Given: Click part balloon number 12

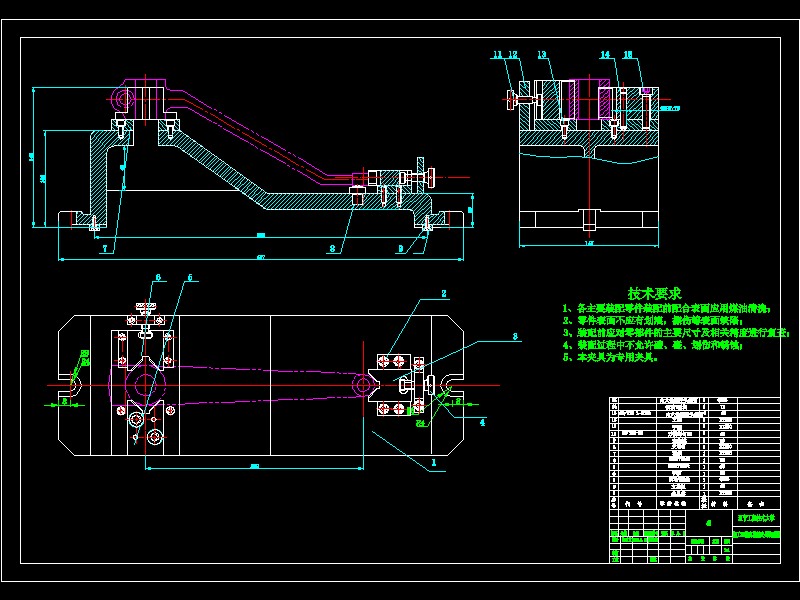Looking at the screenshot, I should point(513,55).
